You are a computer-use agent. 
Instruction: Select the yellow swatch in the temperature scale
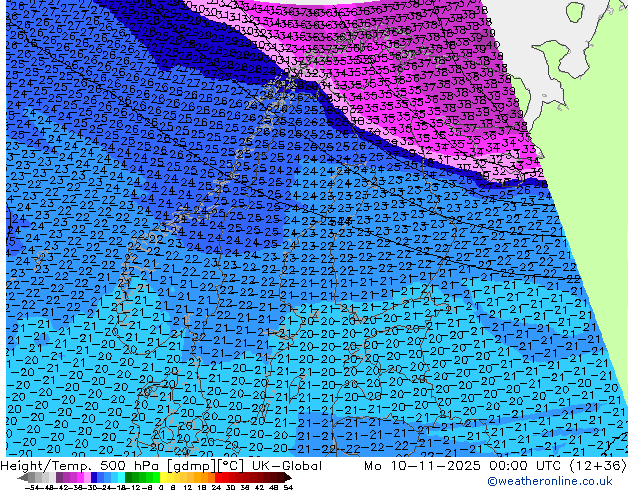tap(163, 478)
